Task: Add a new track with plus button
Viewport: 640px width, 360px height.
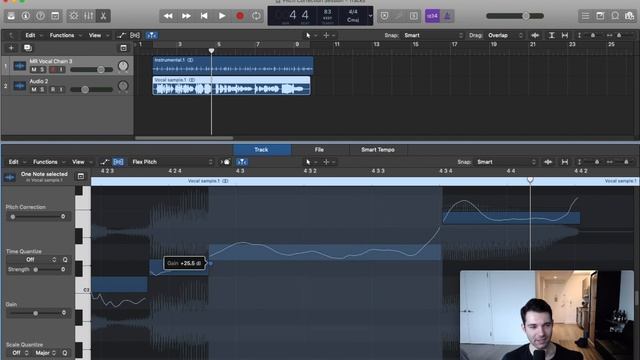Action: [11, 48]
